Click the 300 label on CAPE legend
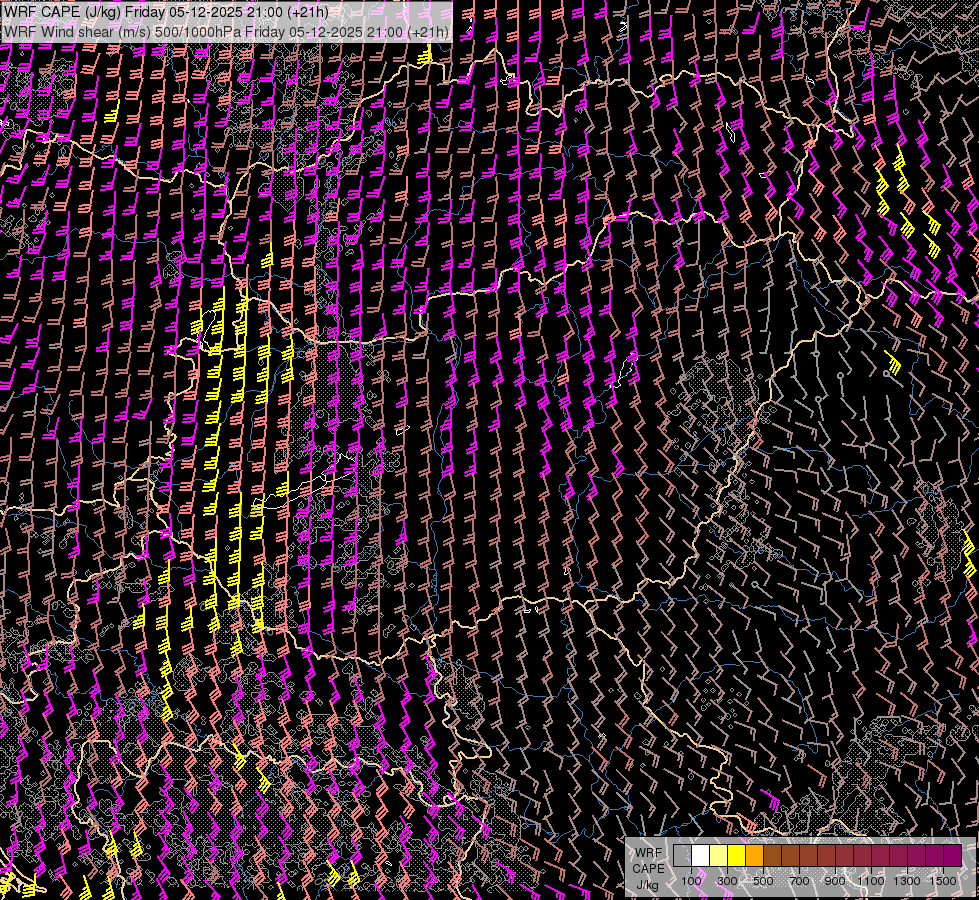Image resolution: width=979 pixels, height=900 pixels. coord(727,880)
